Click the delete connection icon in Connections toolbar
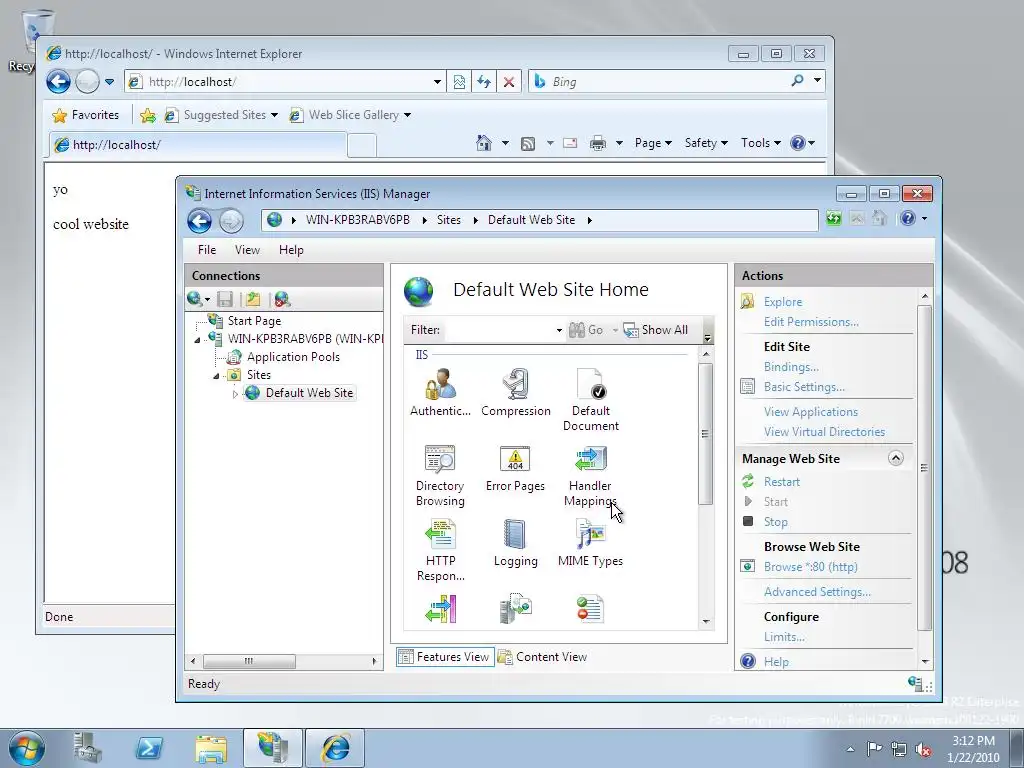This screenshot has width=1024, height=768. click(281, 299)
